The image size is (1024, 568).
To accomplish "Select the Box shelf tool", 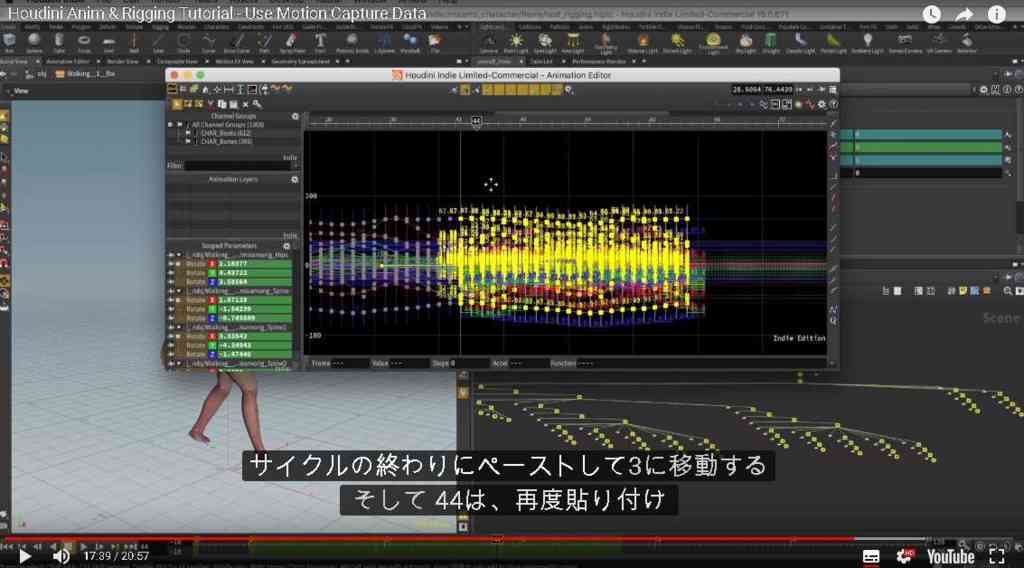I will (9, 42).
